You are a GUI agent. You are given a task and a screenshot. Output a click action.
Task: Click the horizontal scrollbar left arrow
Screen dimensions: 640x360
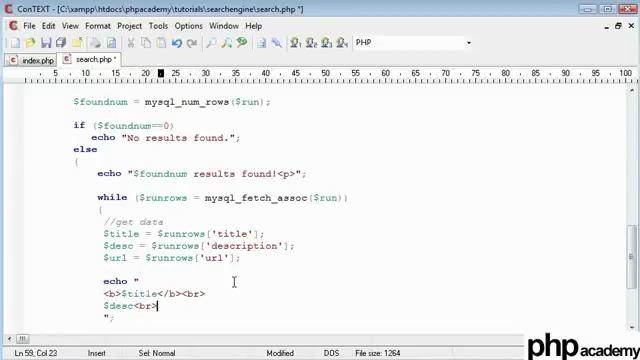tap(9, 339)
